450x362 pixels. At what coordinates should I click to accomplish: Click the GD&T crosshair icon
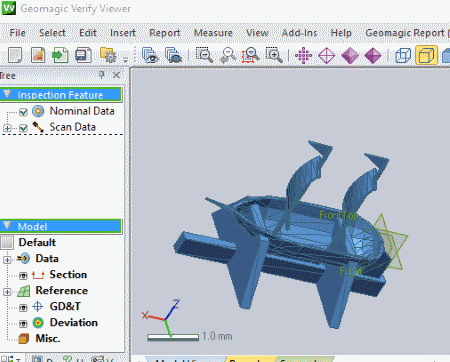click(38, 306)
